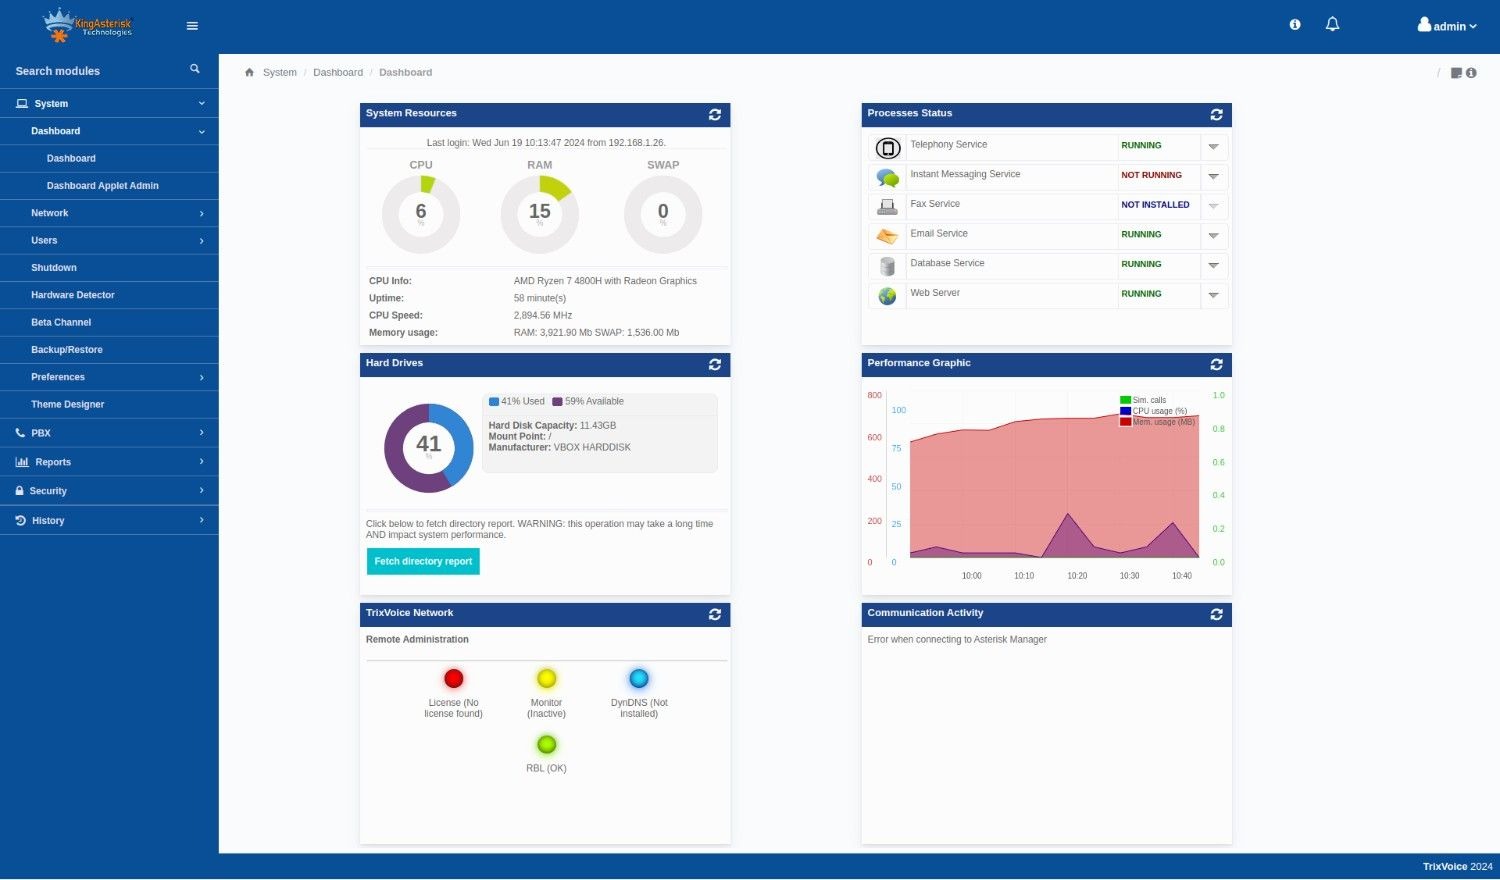Refresh the System Resources panel
Image resolution: width=1500 pixels, height=880 pixels.
coord(714,115)
